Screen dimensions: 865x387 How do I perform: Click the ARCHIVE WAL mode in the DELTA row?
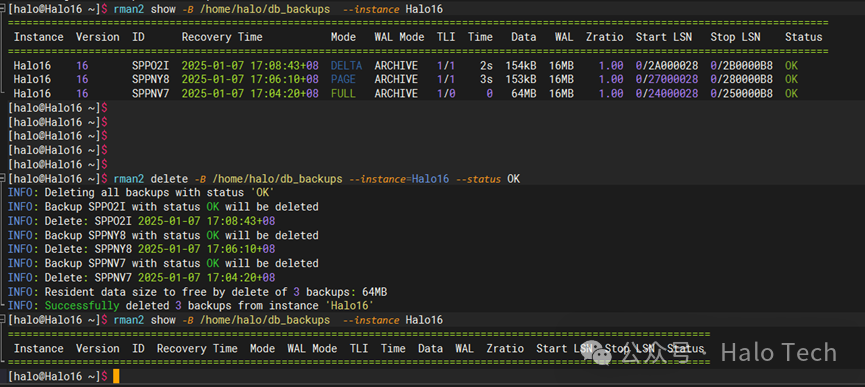tap(396, 66)
